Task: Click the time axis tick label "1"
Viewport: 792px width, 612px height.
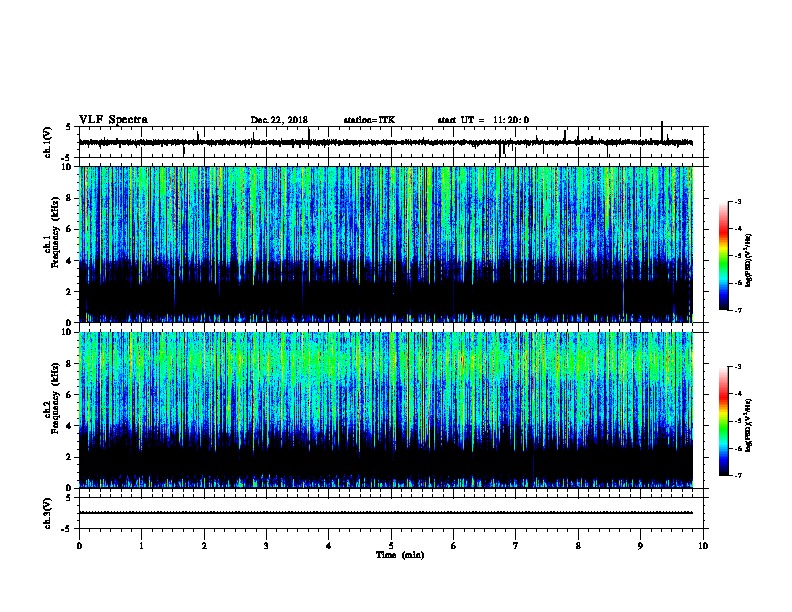Action: (142, 546)
